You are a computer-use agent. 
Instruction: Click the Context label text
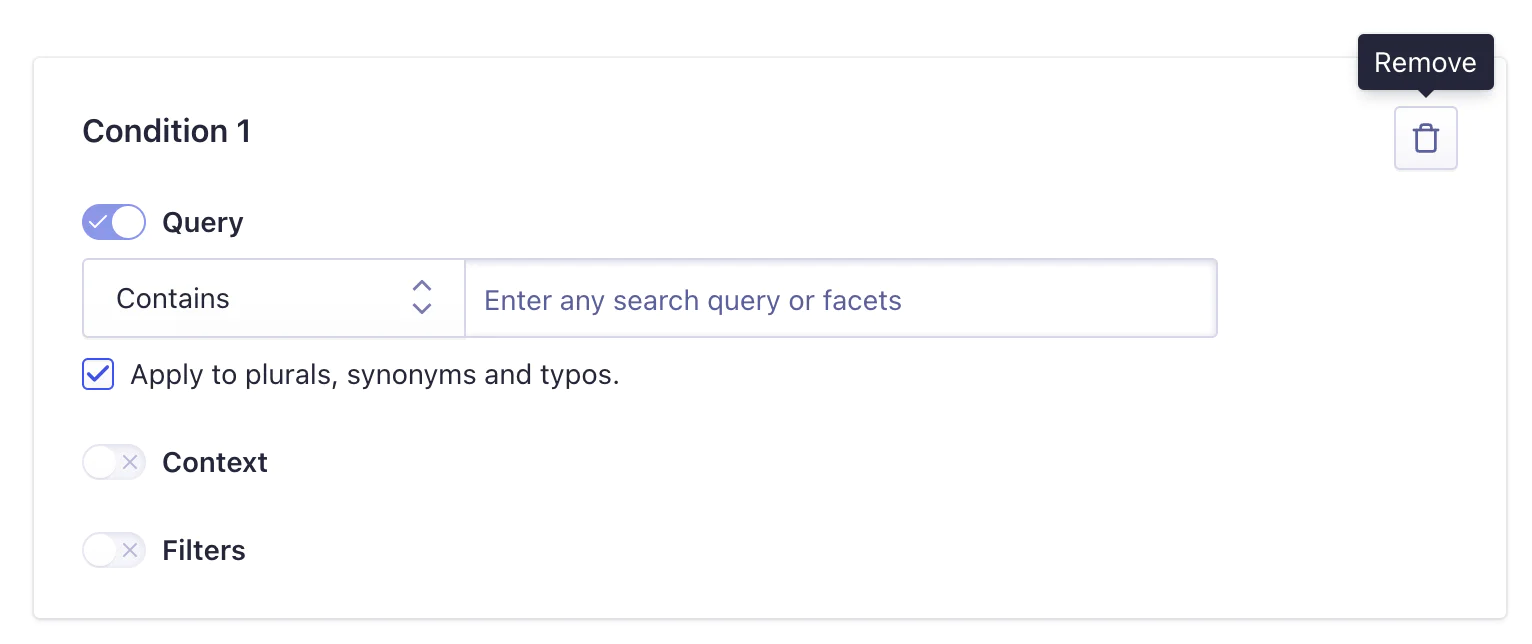(x=215, y=462)
